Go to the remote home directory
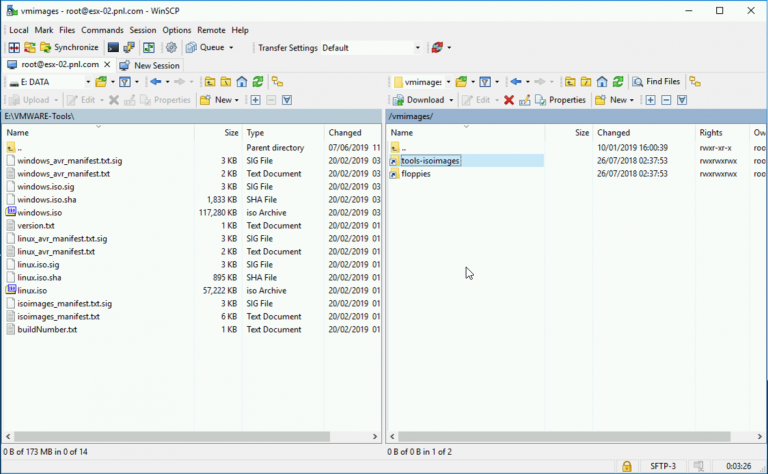 602,82
